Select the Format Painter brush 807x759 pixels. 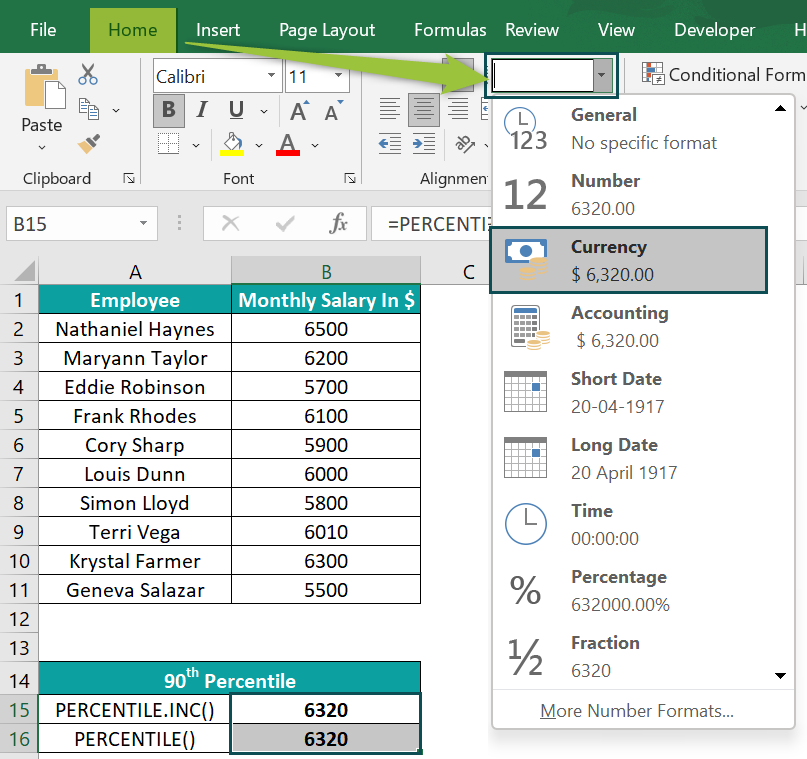(x=89, y=144)
